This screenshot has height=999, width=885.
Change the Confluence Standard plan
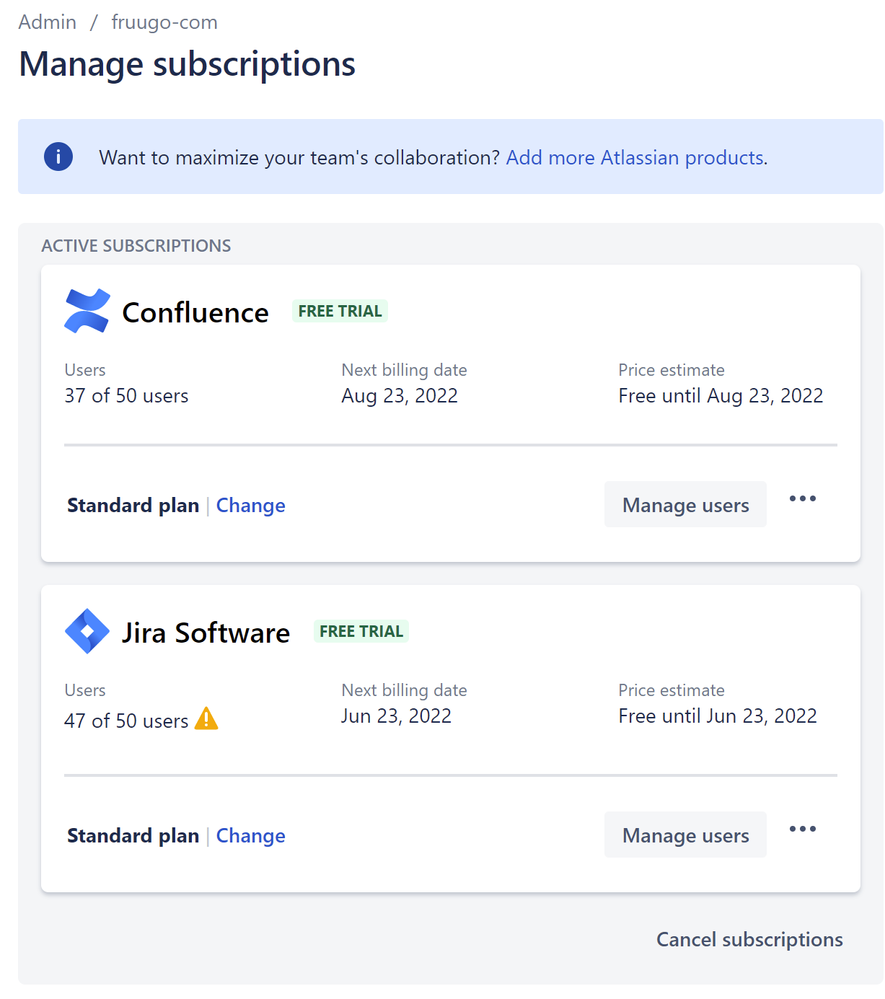click(x=250, y=505)
